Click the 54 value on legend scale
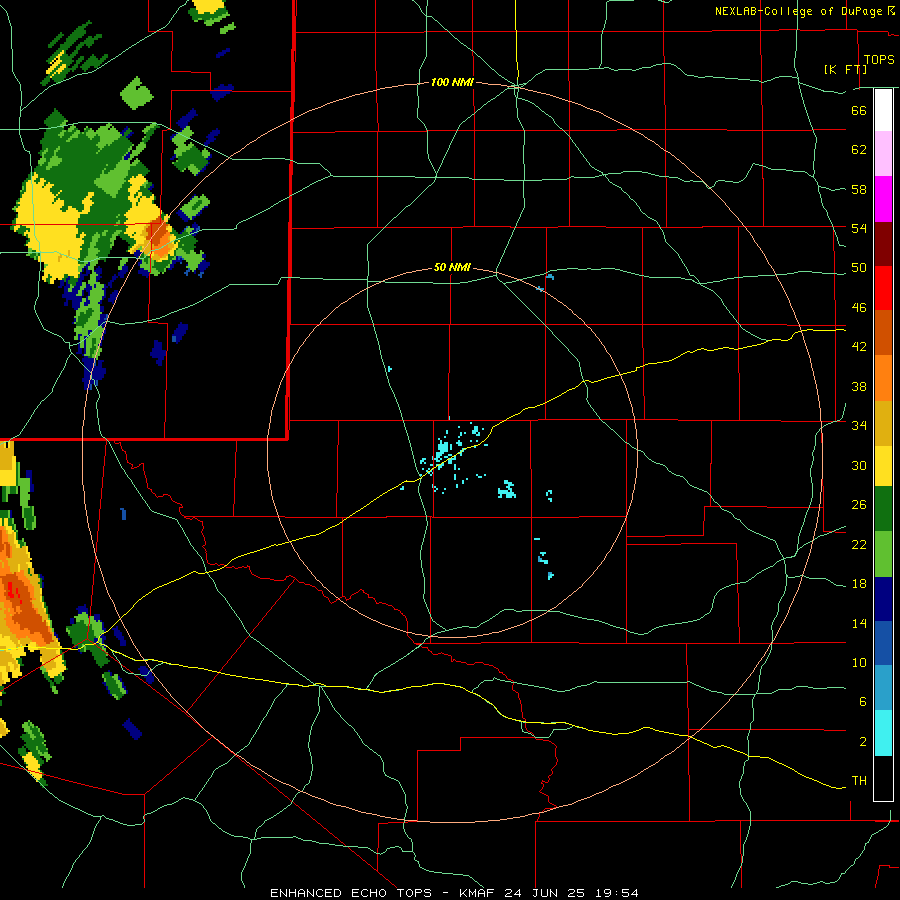 [x=859, y=228]
